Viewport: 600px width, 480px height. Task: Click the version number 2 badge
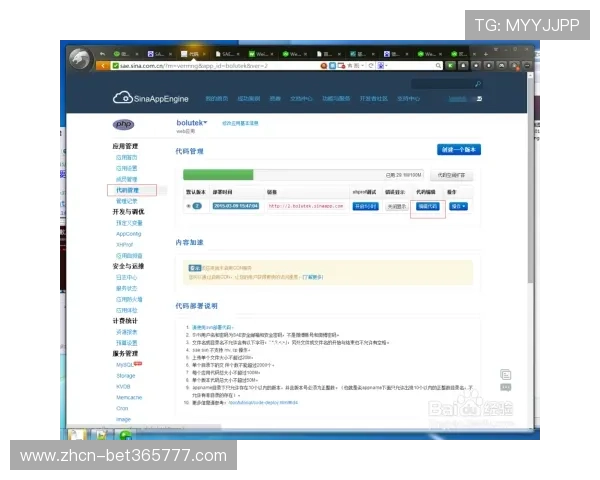pos(197,206)
